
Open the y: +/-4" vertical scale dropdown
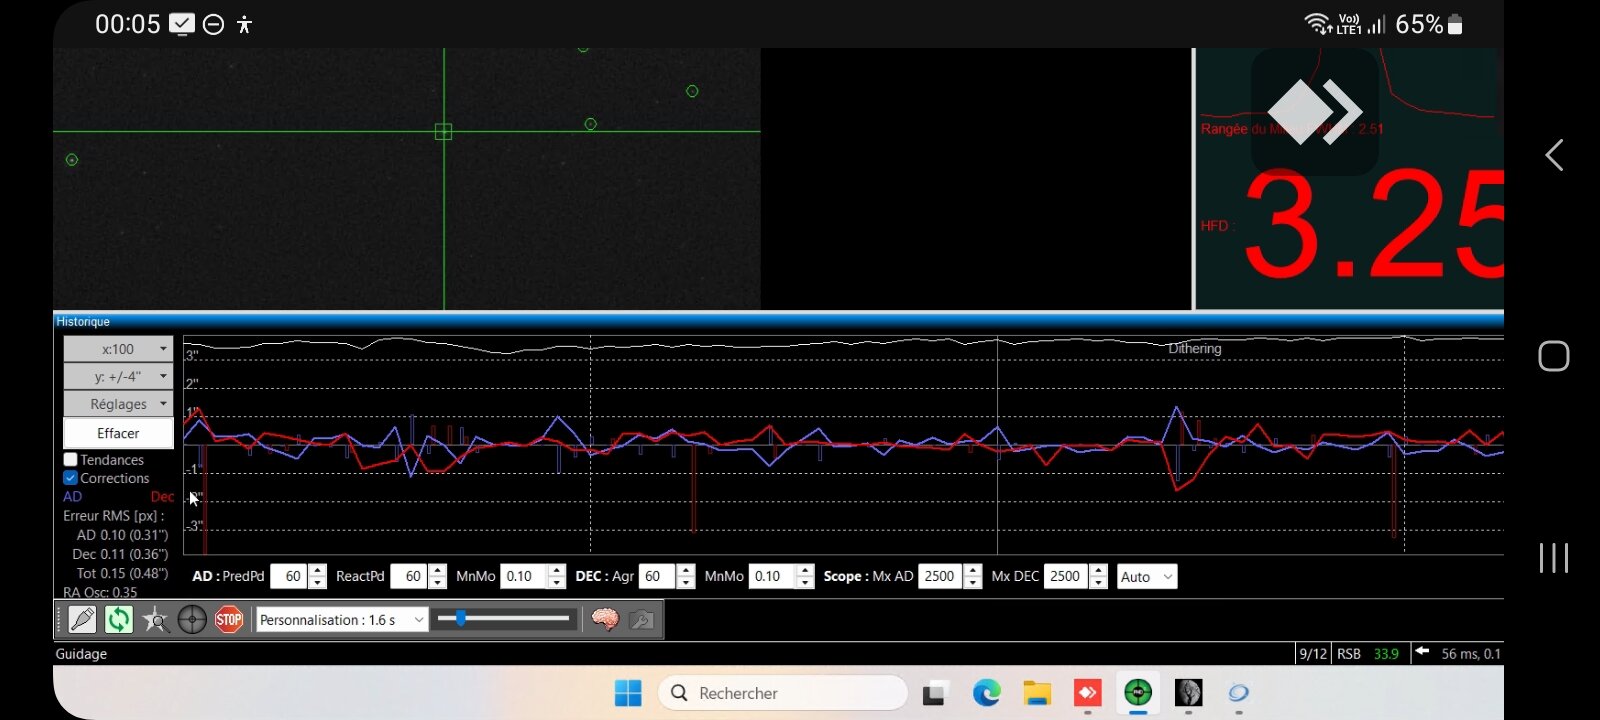pos(118,377)
